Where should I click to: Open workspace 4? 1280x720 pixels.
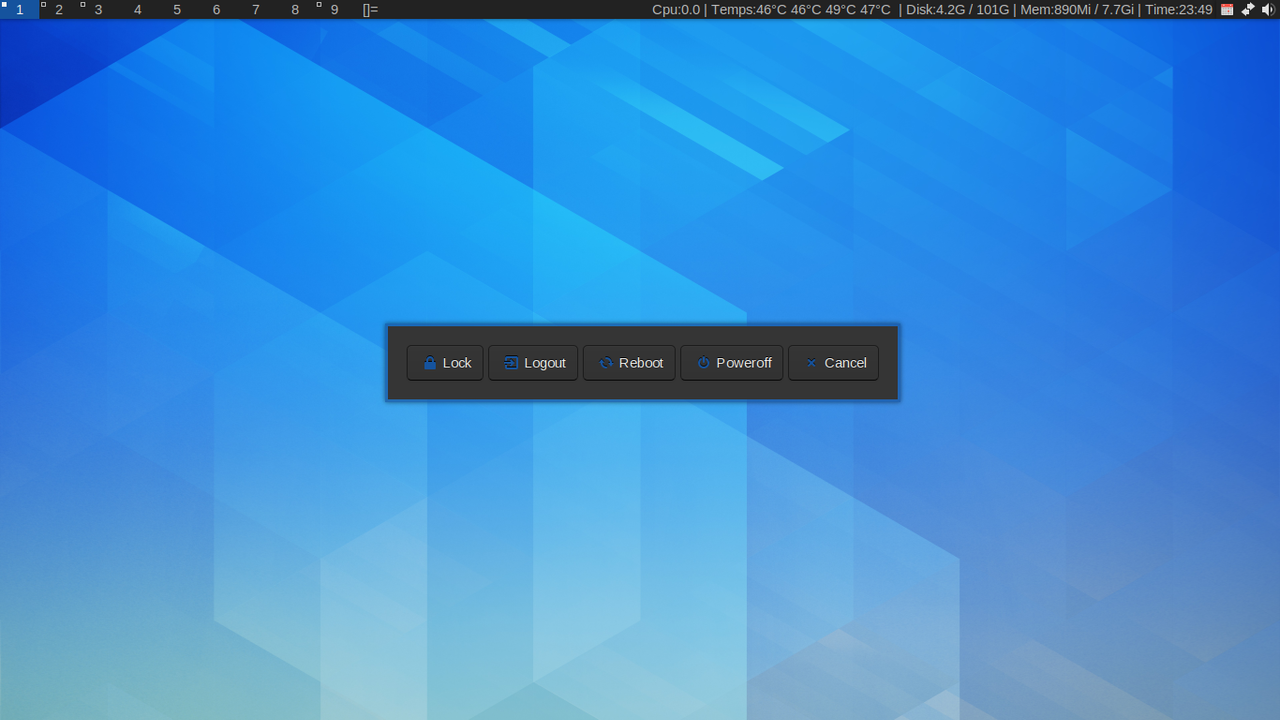coord(138,9)
